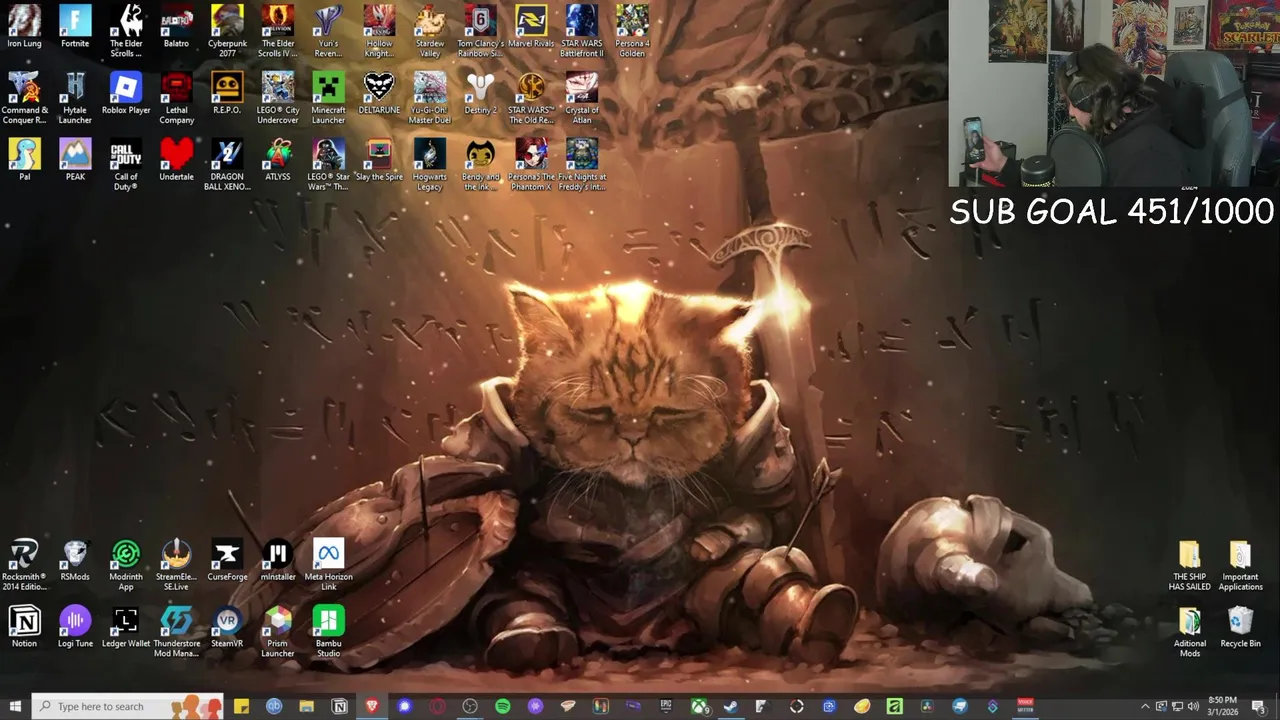This screenshot has width=1280, height=720.
Task: Launch Modrinth App icon
Action: click(x=126, y=565)
